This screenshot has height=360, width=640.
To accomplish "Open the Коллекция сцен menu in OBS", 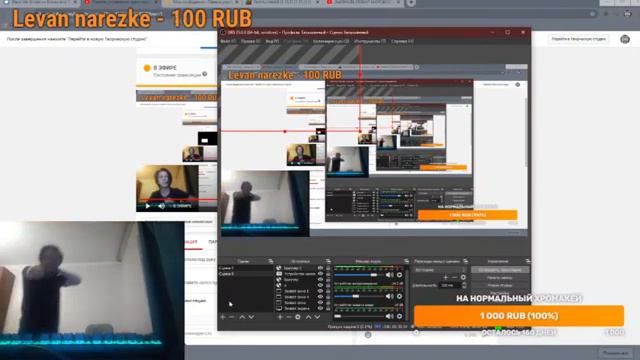I will [x=331, y=41].
